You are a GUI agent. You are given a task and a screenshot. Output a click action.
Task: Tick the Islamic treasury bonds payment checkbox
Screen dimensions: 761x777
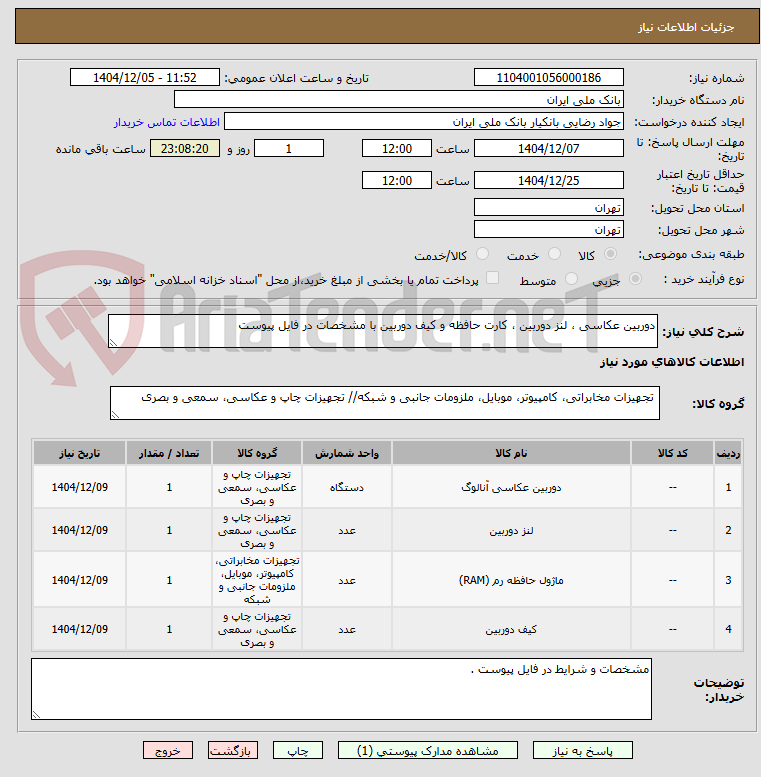click(492, 278)
